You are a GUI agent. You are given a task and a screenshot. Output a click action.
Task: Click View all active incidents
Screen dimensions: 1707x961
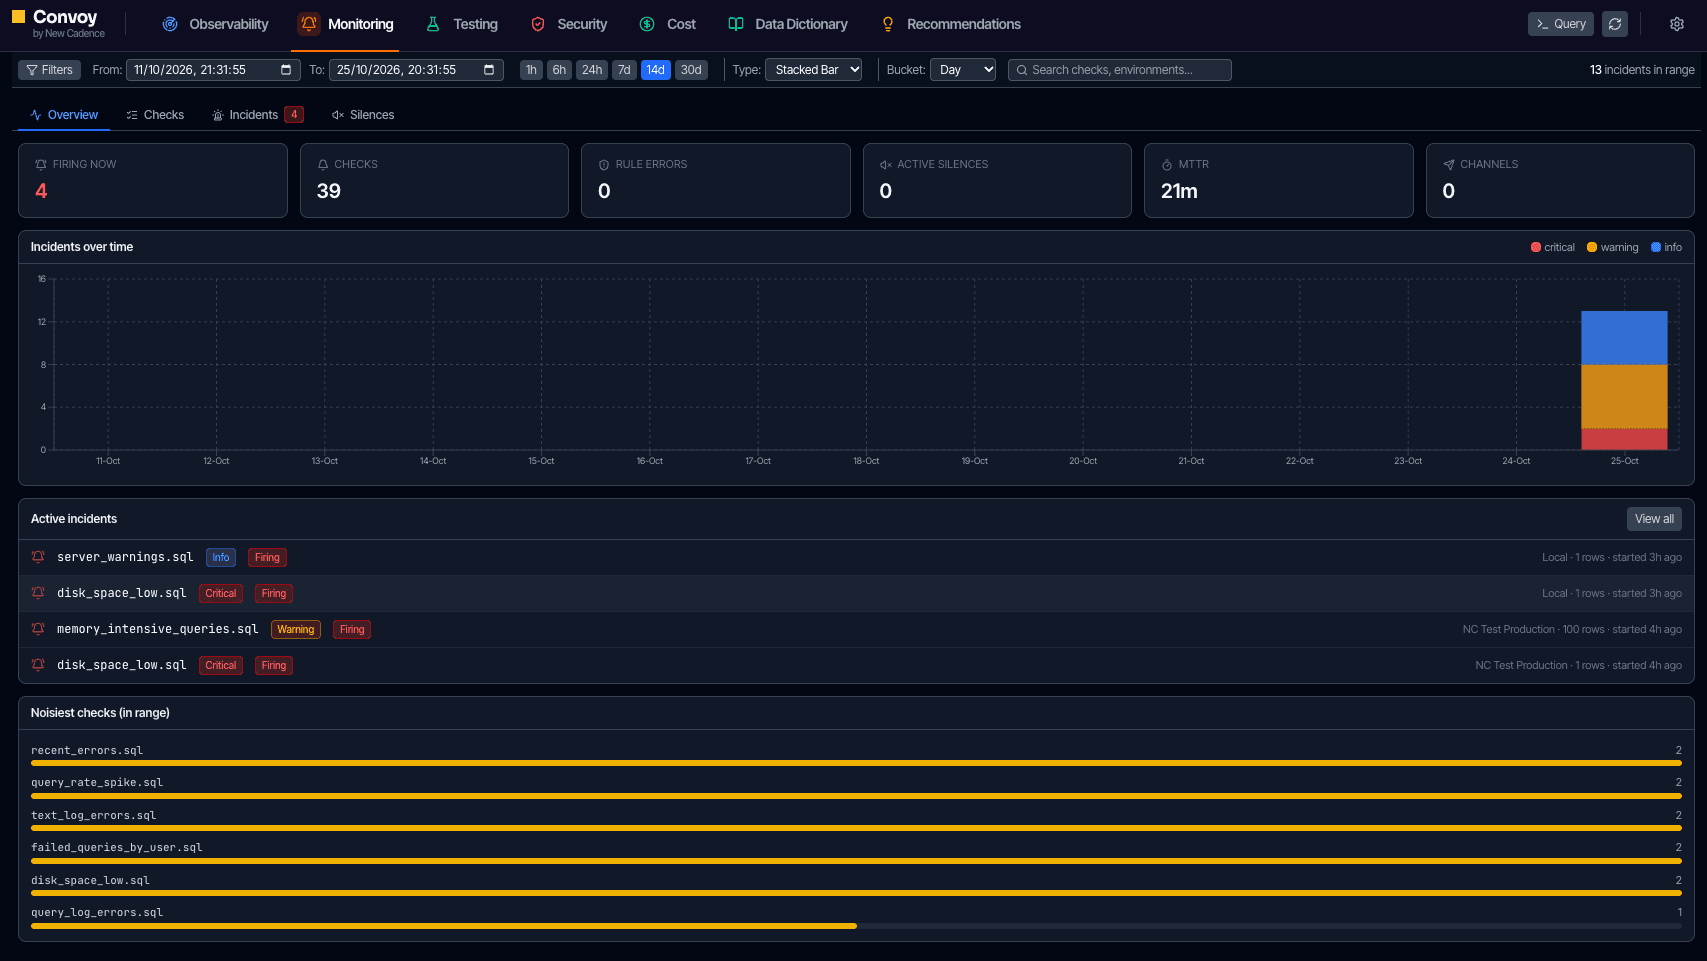coord(1654,519)
